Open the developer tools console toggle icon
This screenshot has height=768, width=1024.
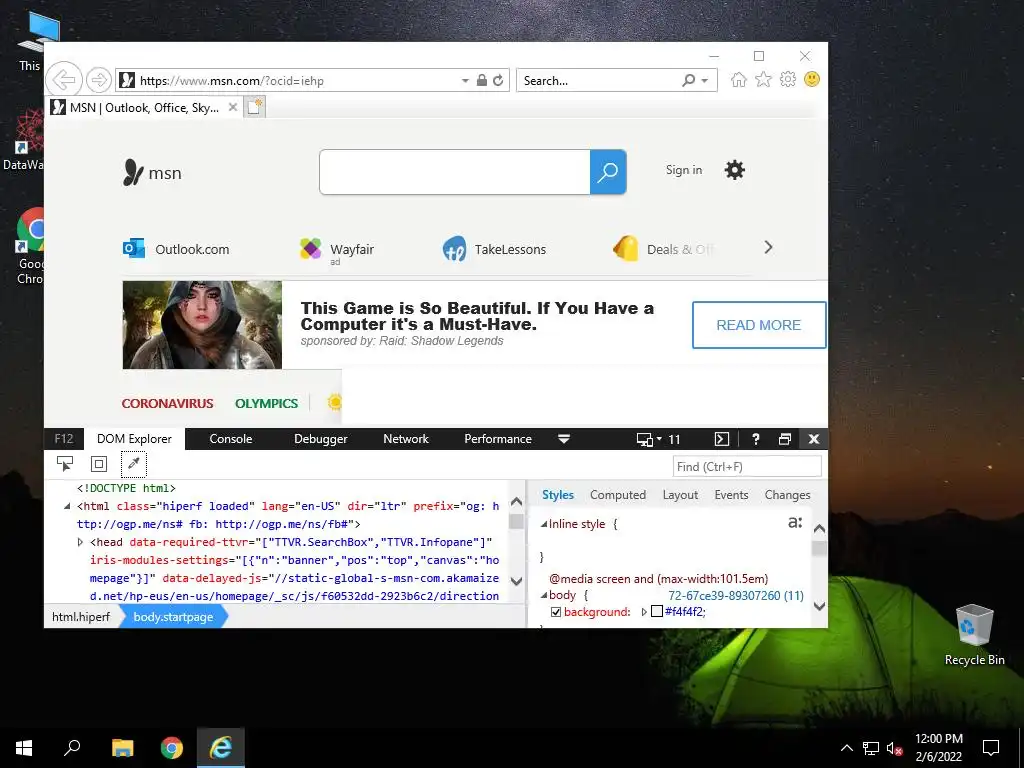pos(722,439)
